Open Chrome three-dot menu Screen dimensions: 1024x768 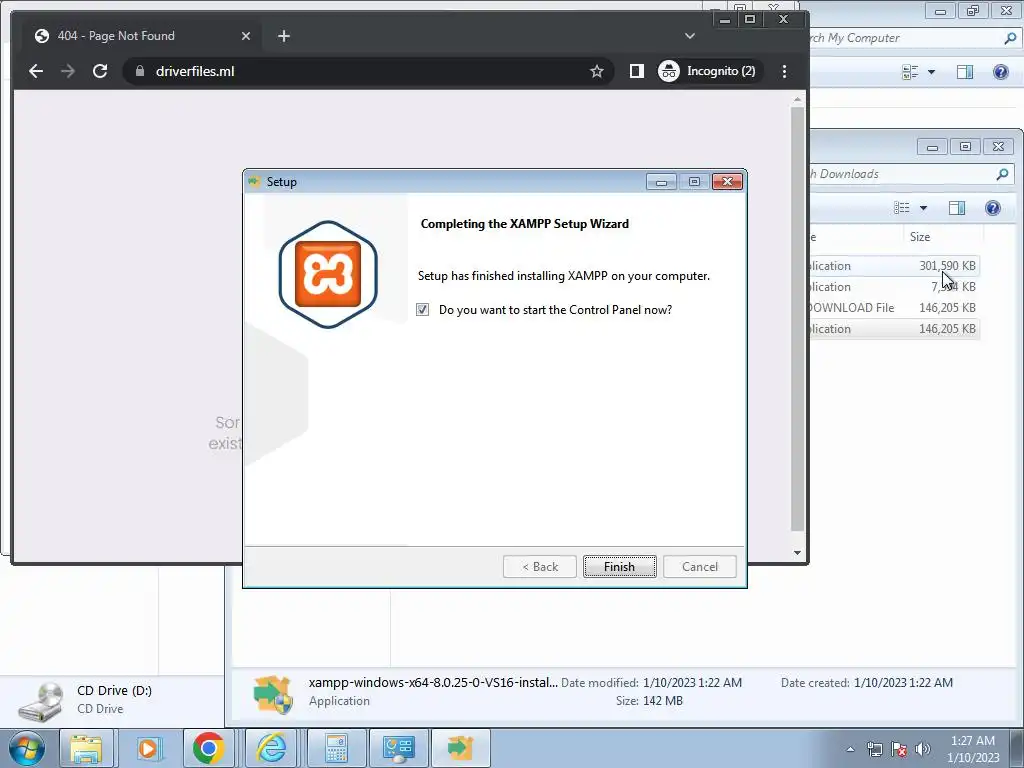click(784, 71)
